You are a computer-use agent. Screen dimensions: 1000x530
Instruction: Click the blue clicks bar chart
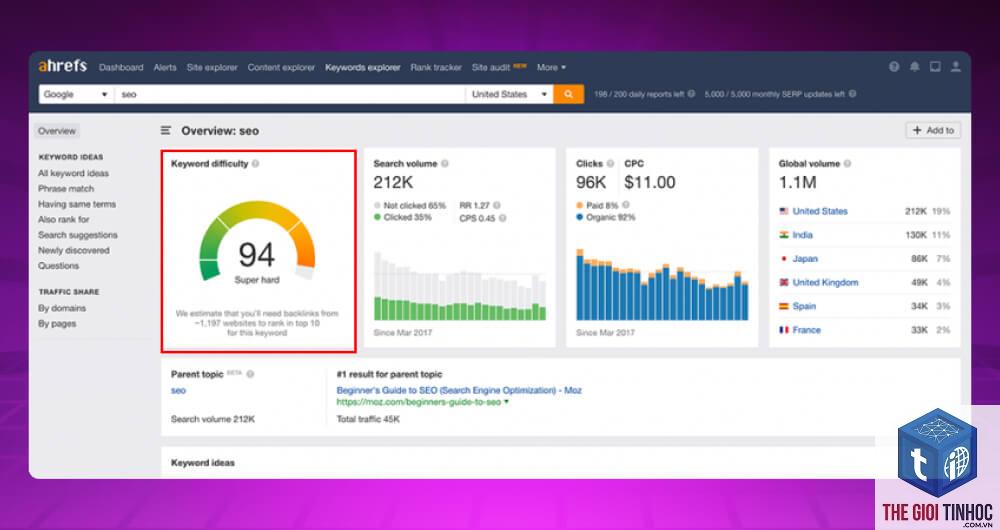(663, 284)
